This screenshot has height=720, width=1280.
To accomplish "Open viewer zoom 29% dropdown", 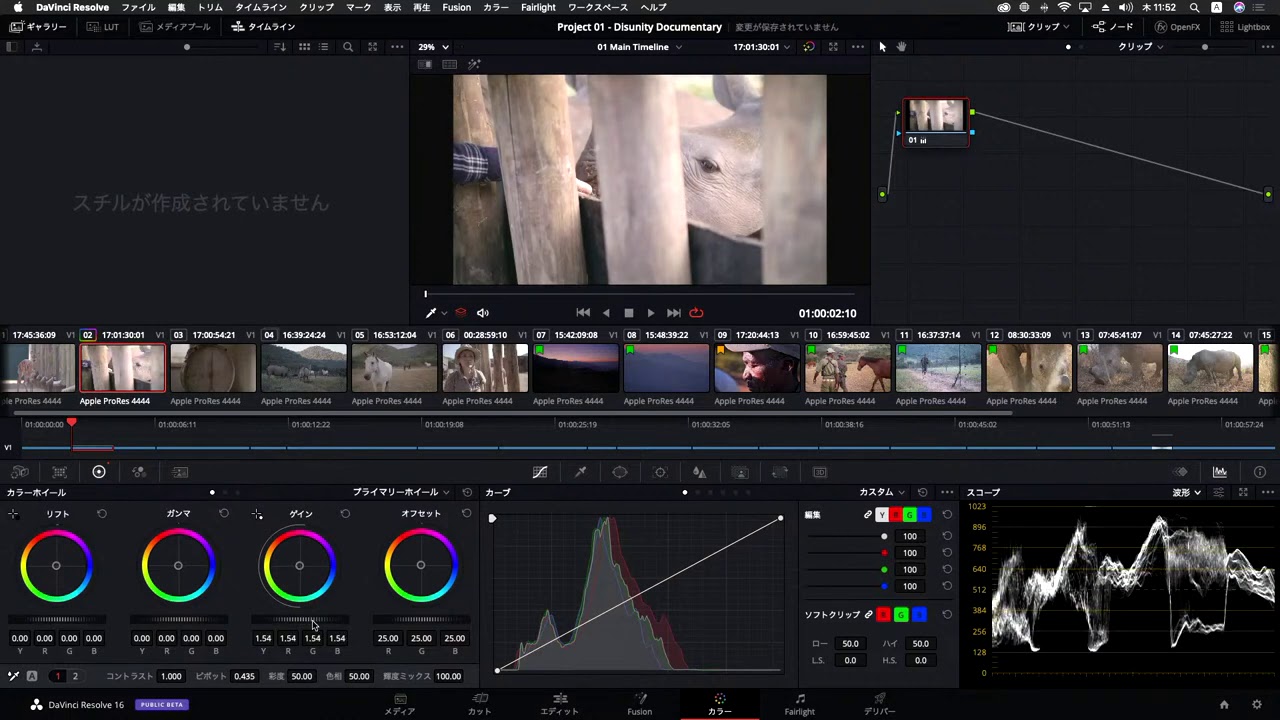I will pos(434,47).
